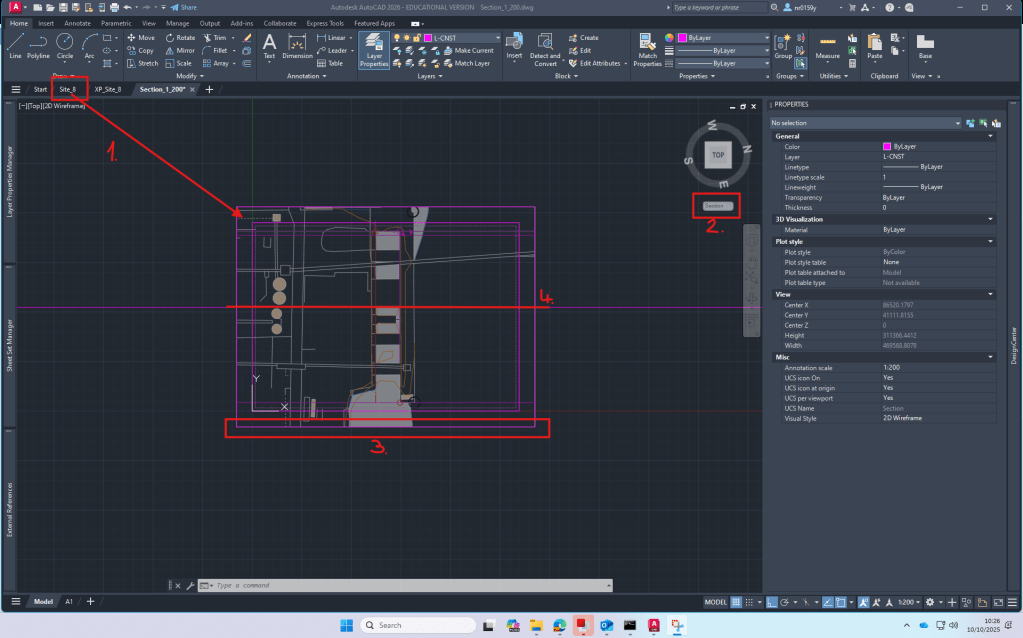Click the Dimension annotation tool
Viewport: 1023px width, 638px height.
tap(297, 45)
